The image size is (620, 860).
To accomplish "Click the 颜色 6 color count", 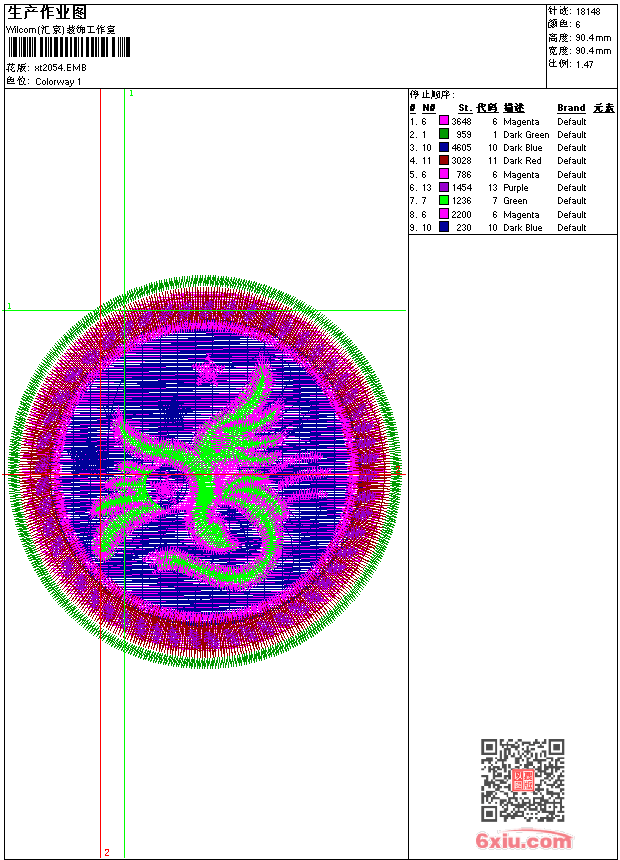I will tap(564, 24).
